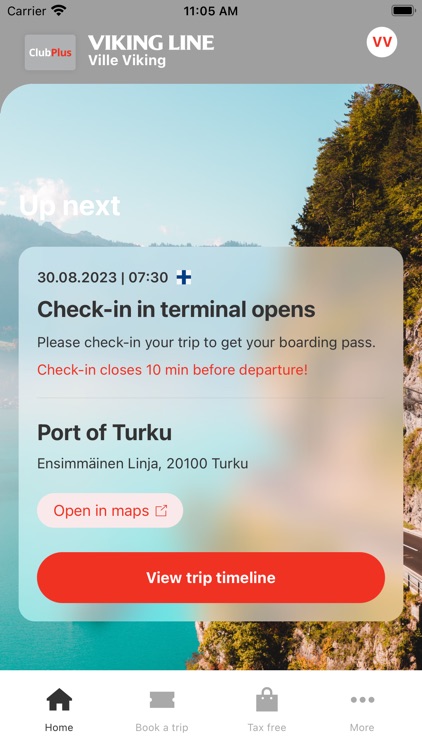The height and width of the screenshot is (750, 422).
Task: Tap the Finnish flag icon
Action: coord(184,277)
